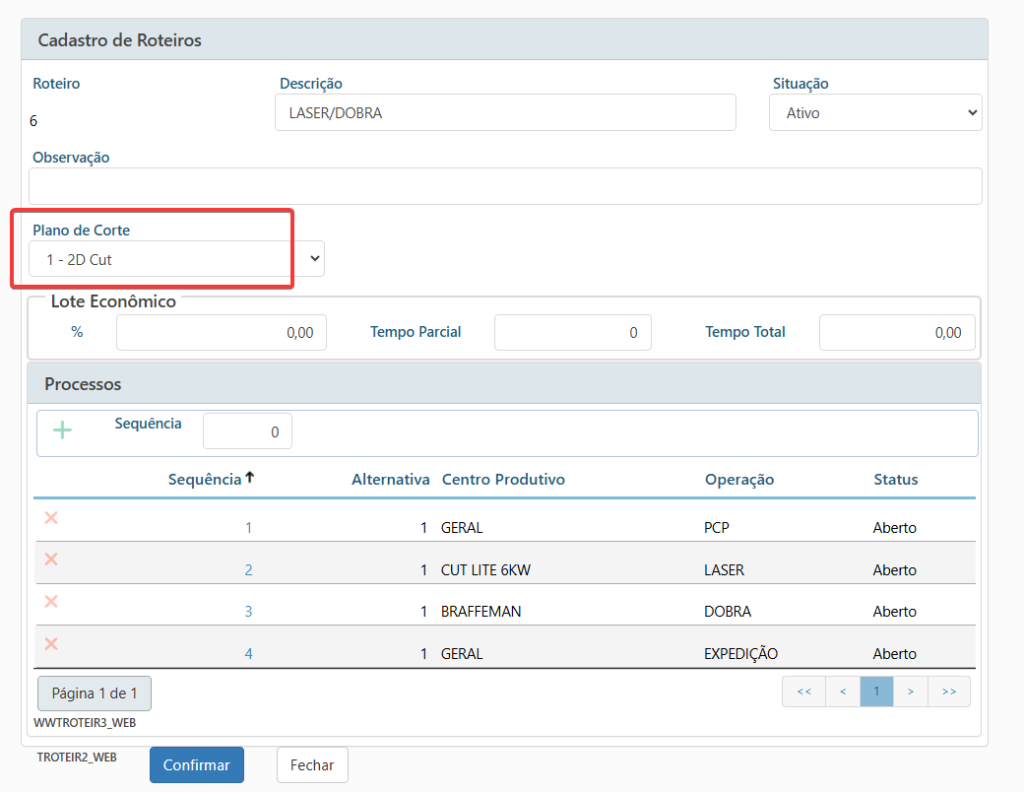Click the Confirmar button

(197, 765)
